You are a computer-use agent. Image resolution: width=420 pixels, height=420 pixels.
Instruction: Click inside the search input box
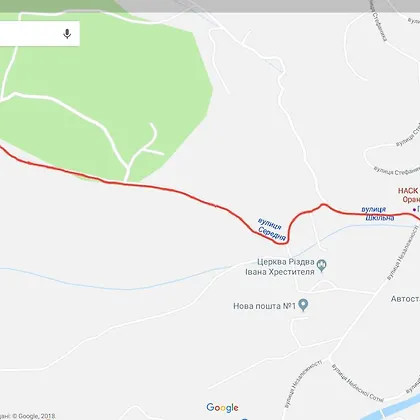click(x=30, y=34)
